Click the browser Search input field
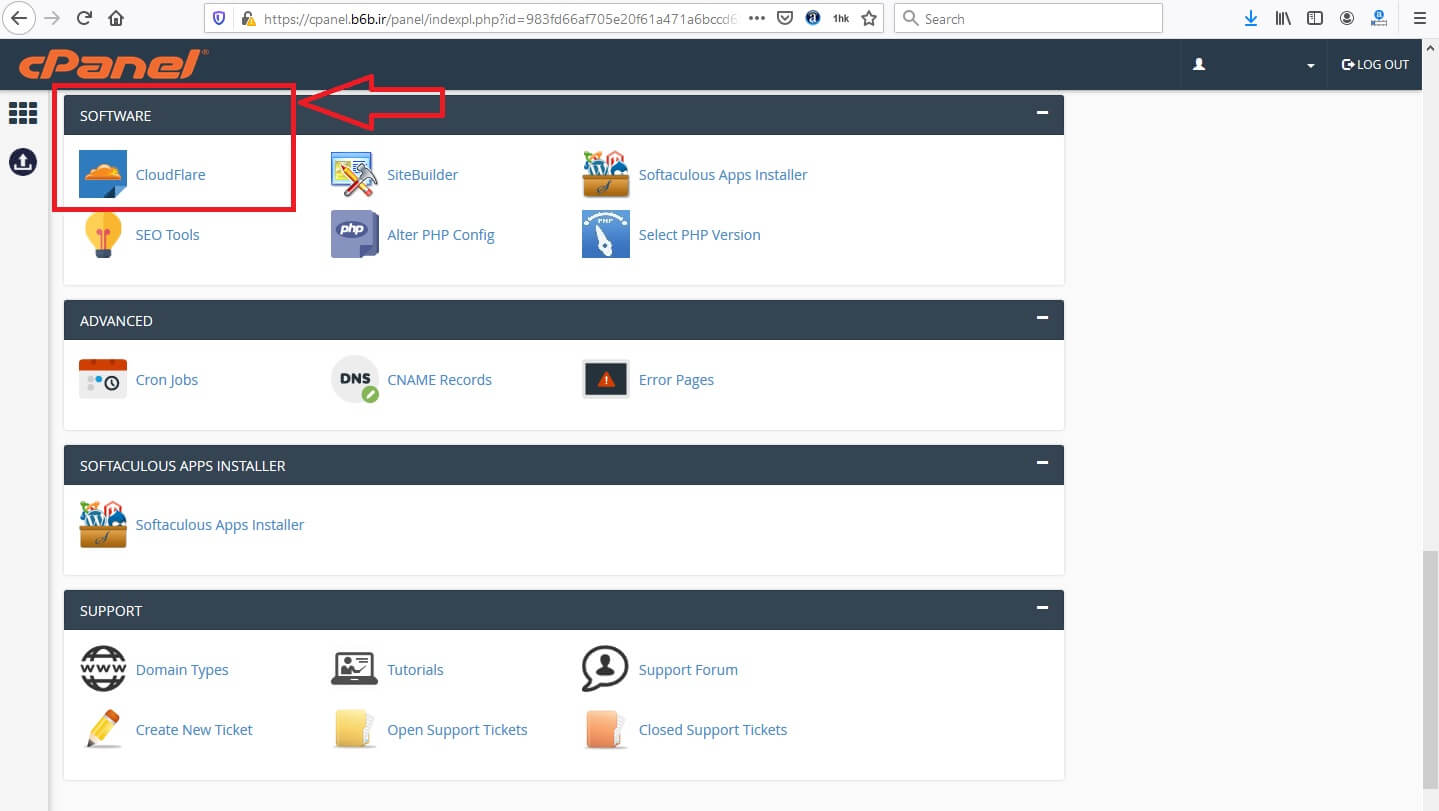 pyautogui.click(x=1028, y=18)
